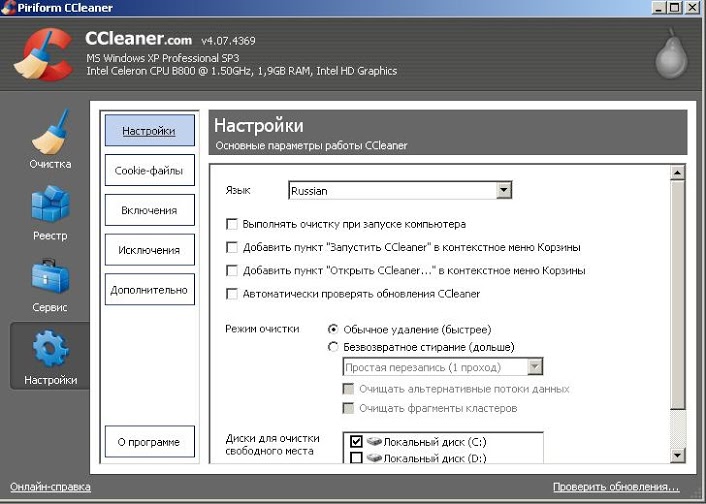Switch to the Cookie-файлы tab
This screenshot has width=706, height=504.
point(149,170)
